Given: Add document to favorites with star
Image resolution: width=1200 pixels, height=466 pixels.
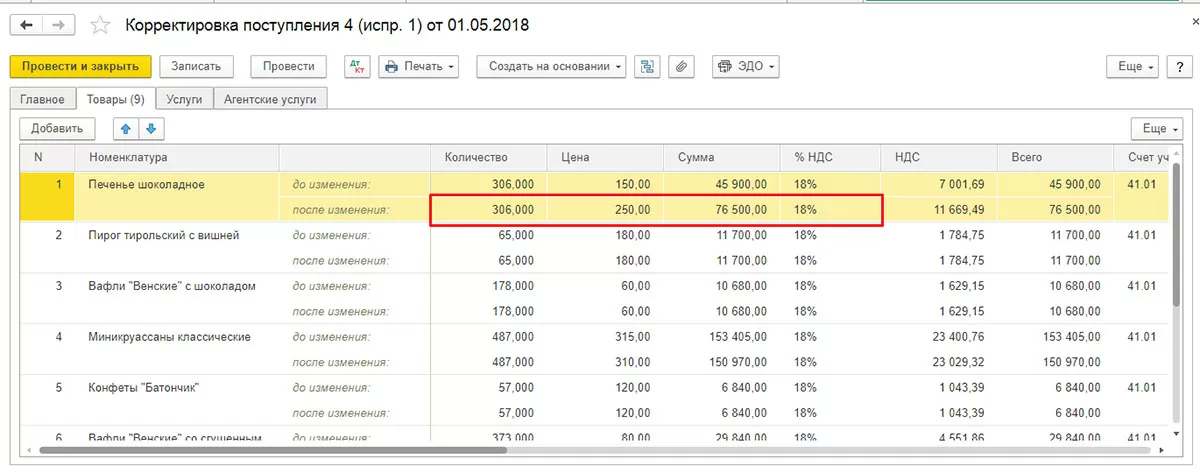Looking at the screenshot, I should click(100, 25).
